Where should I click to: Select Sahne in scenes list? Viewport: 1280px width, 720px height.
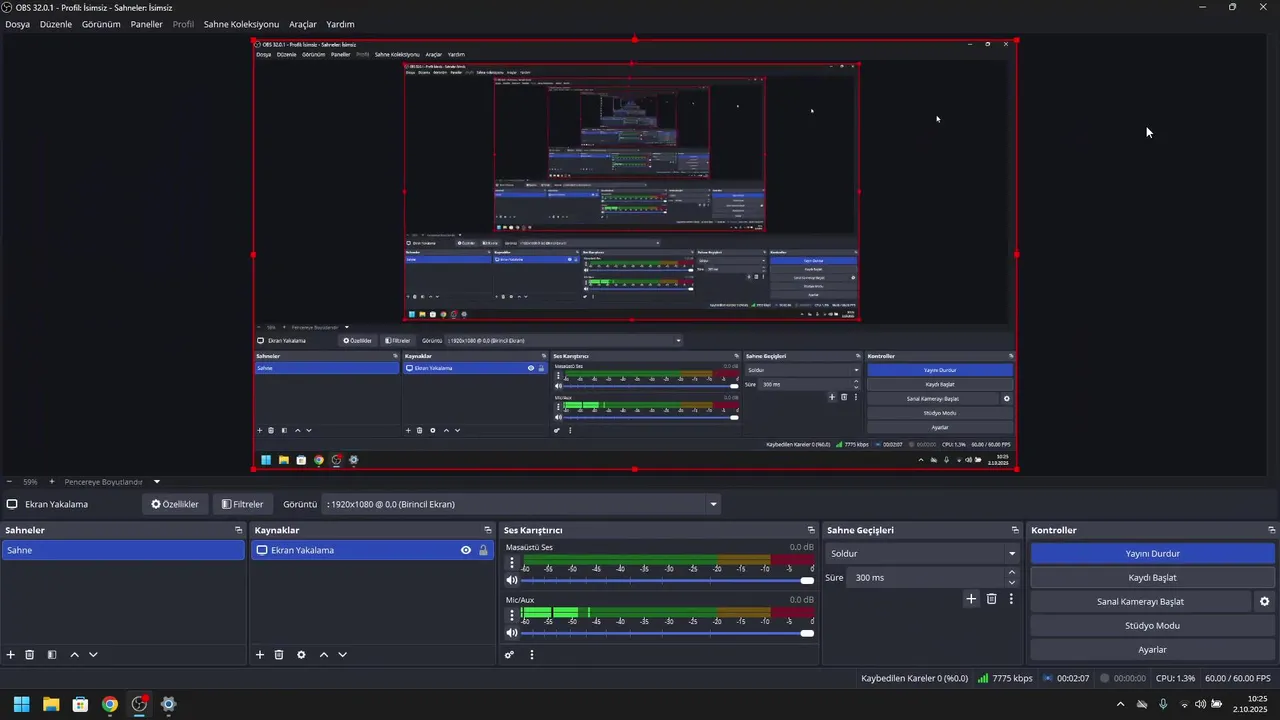point(123,550)
